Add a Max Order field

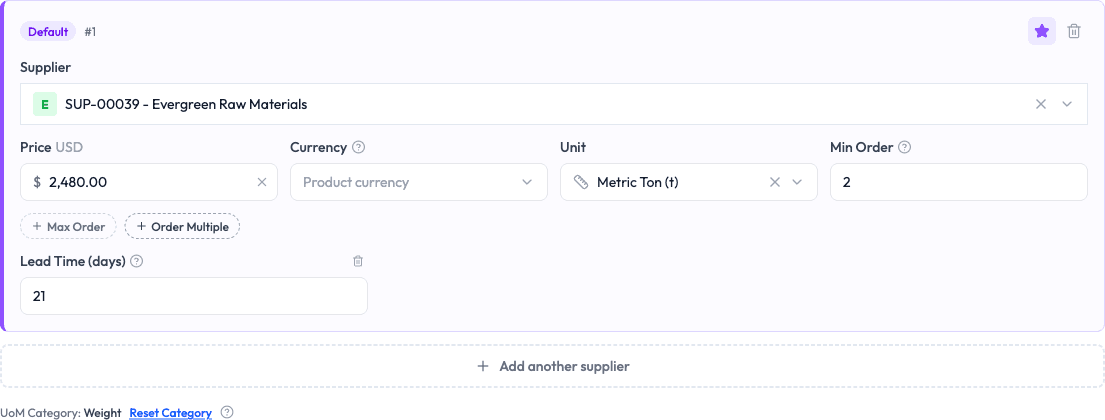click(68, 227)
